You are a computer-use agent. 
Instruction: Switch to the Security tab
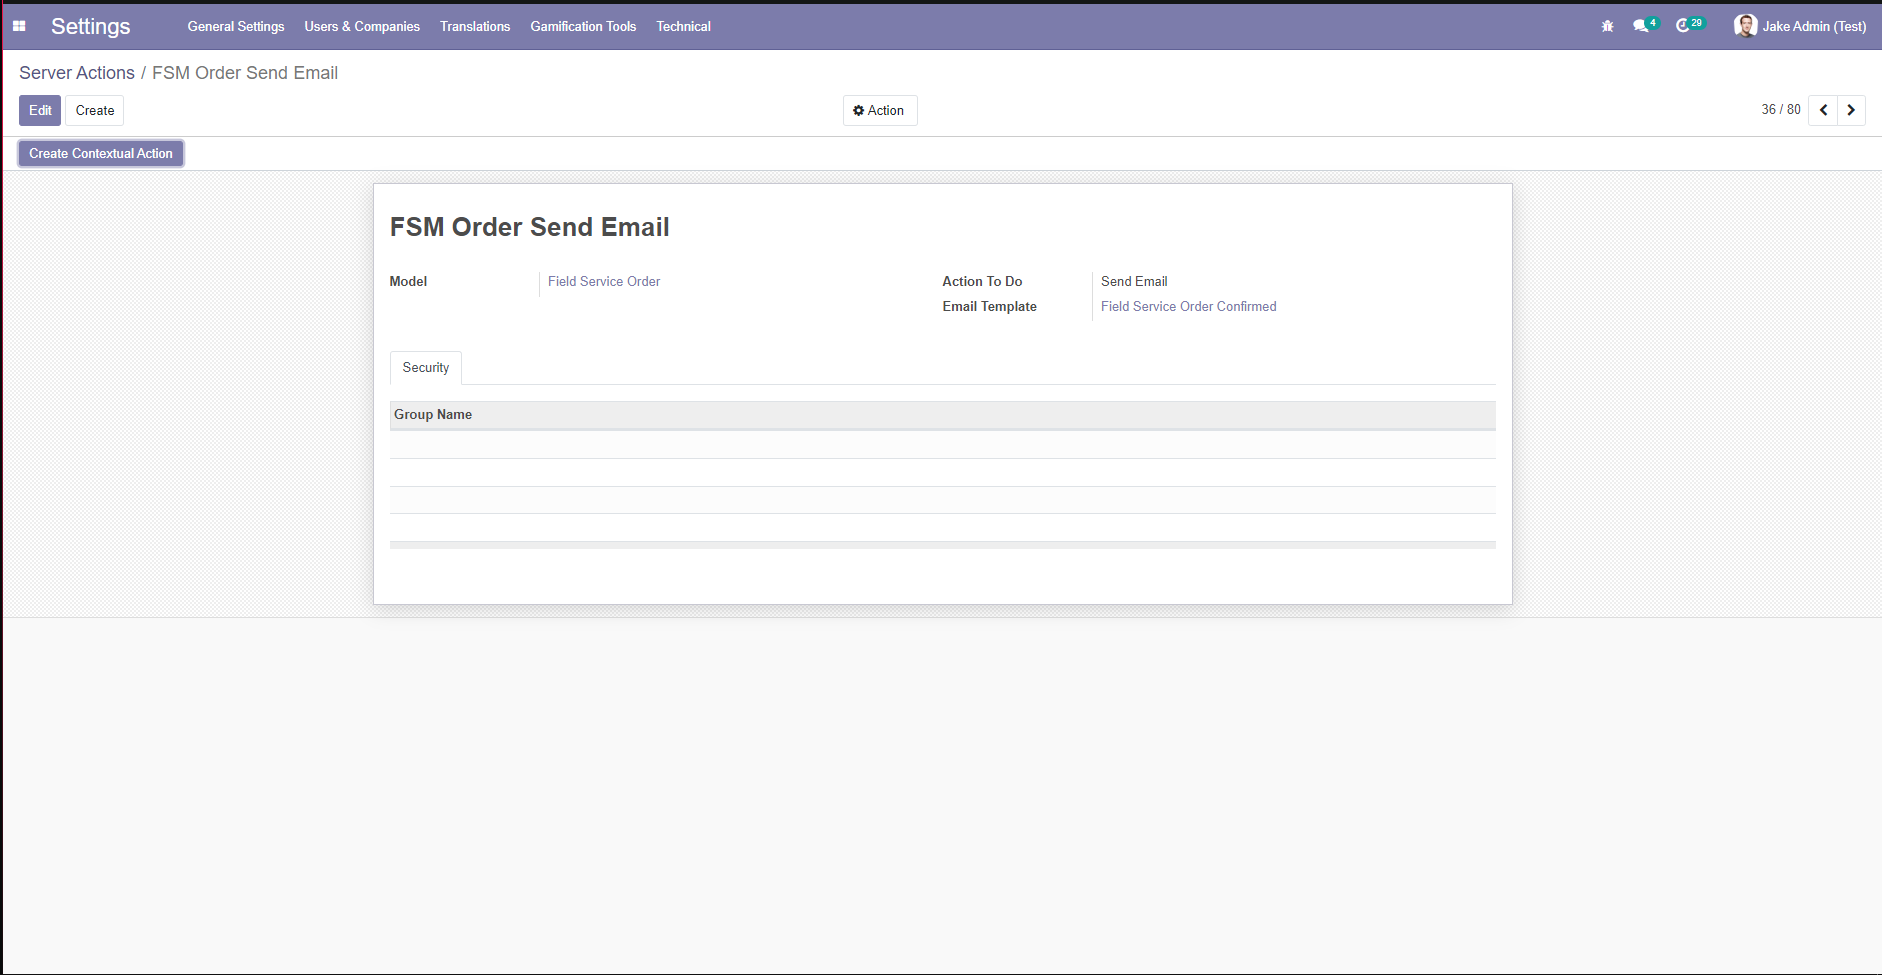(x=425, y=367)
